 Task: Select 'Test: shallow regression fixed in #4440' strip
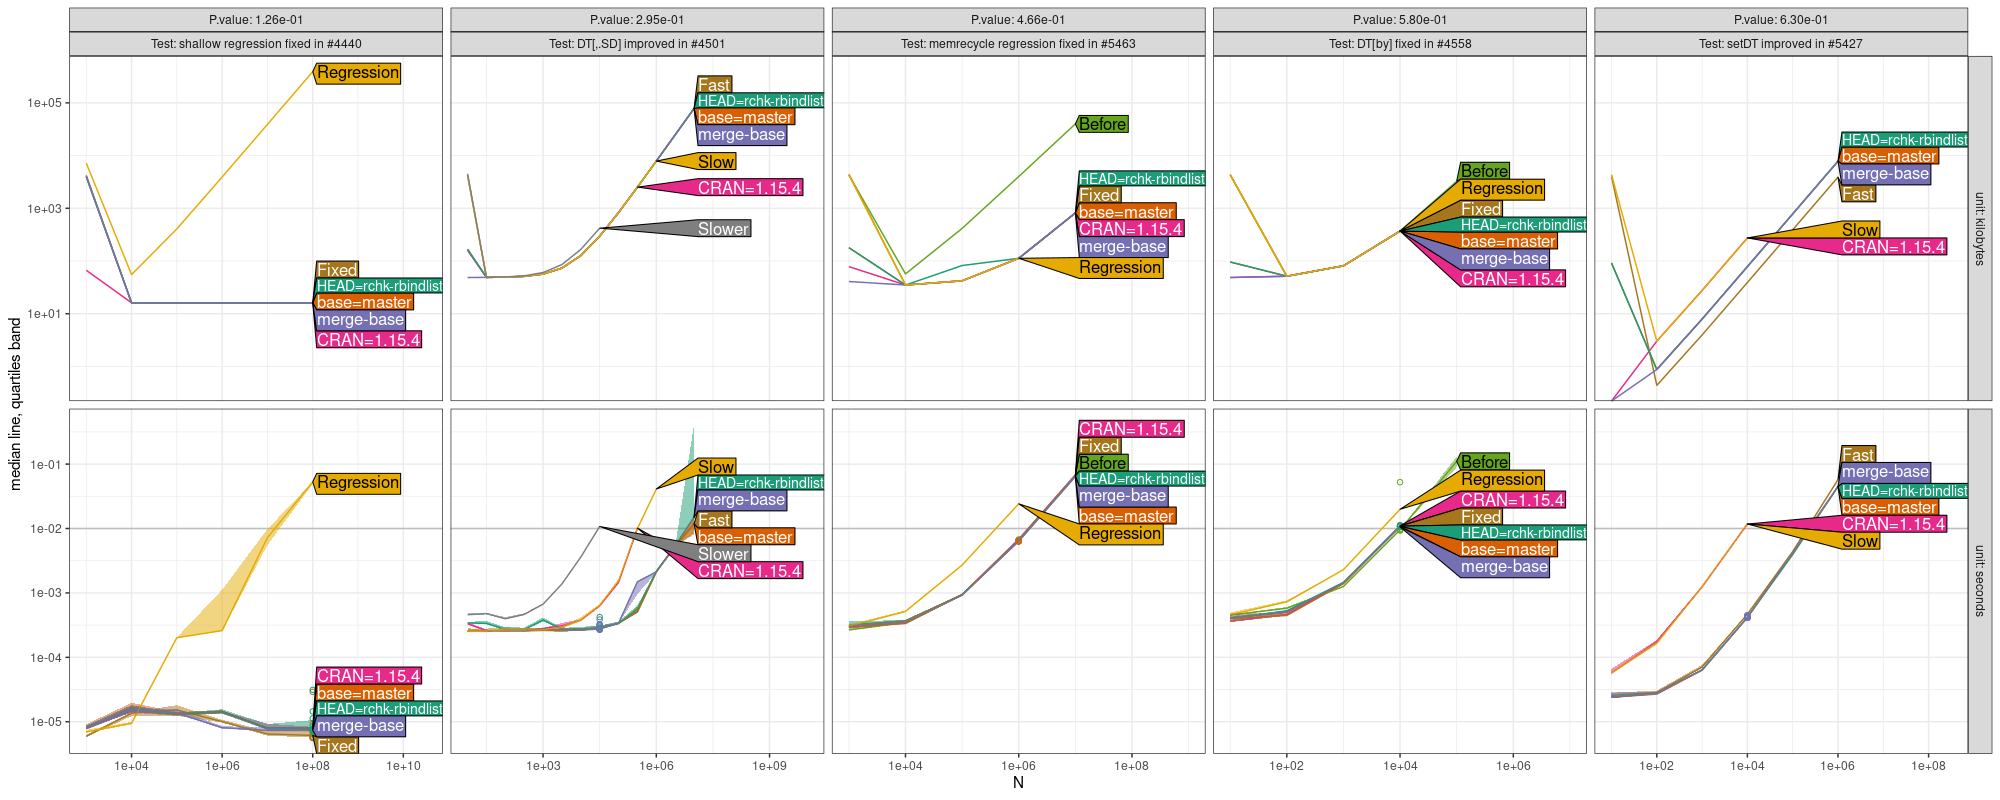pos(256,44)
